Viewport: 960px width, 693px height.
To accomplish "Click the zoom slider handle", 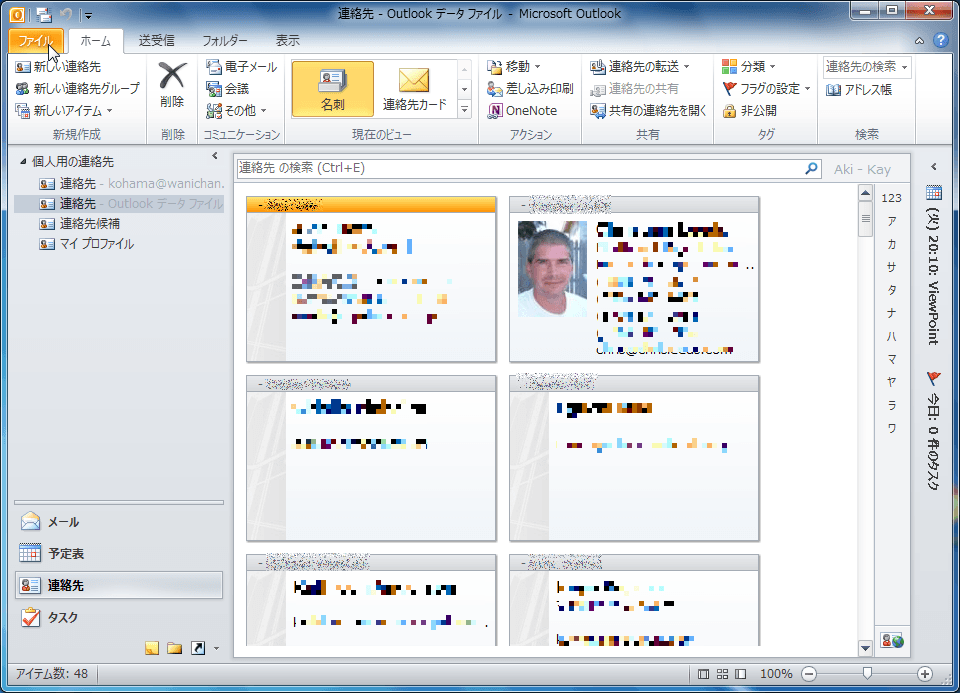I will tap(867, 673).
